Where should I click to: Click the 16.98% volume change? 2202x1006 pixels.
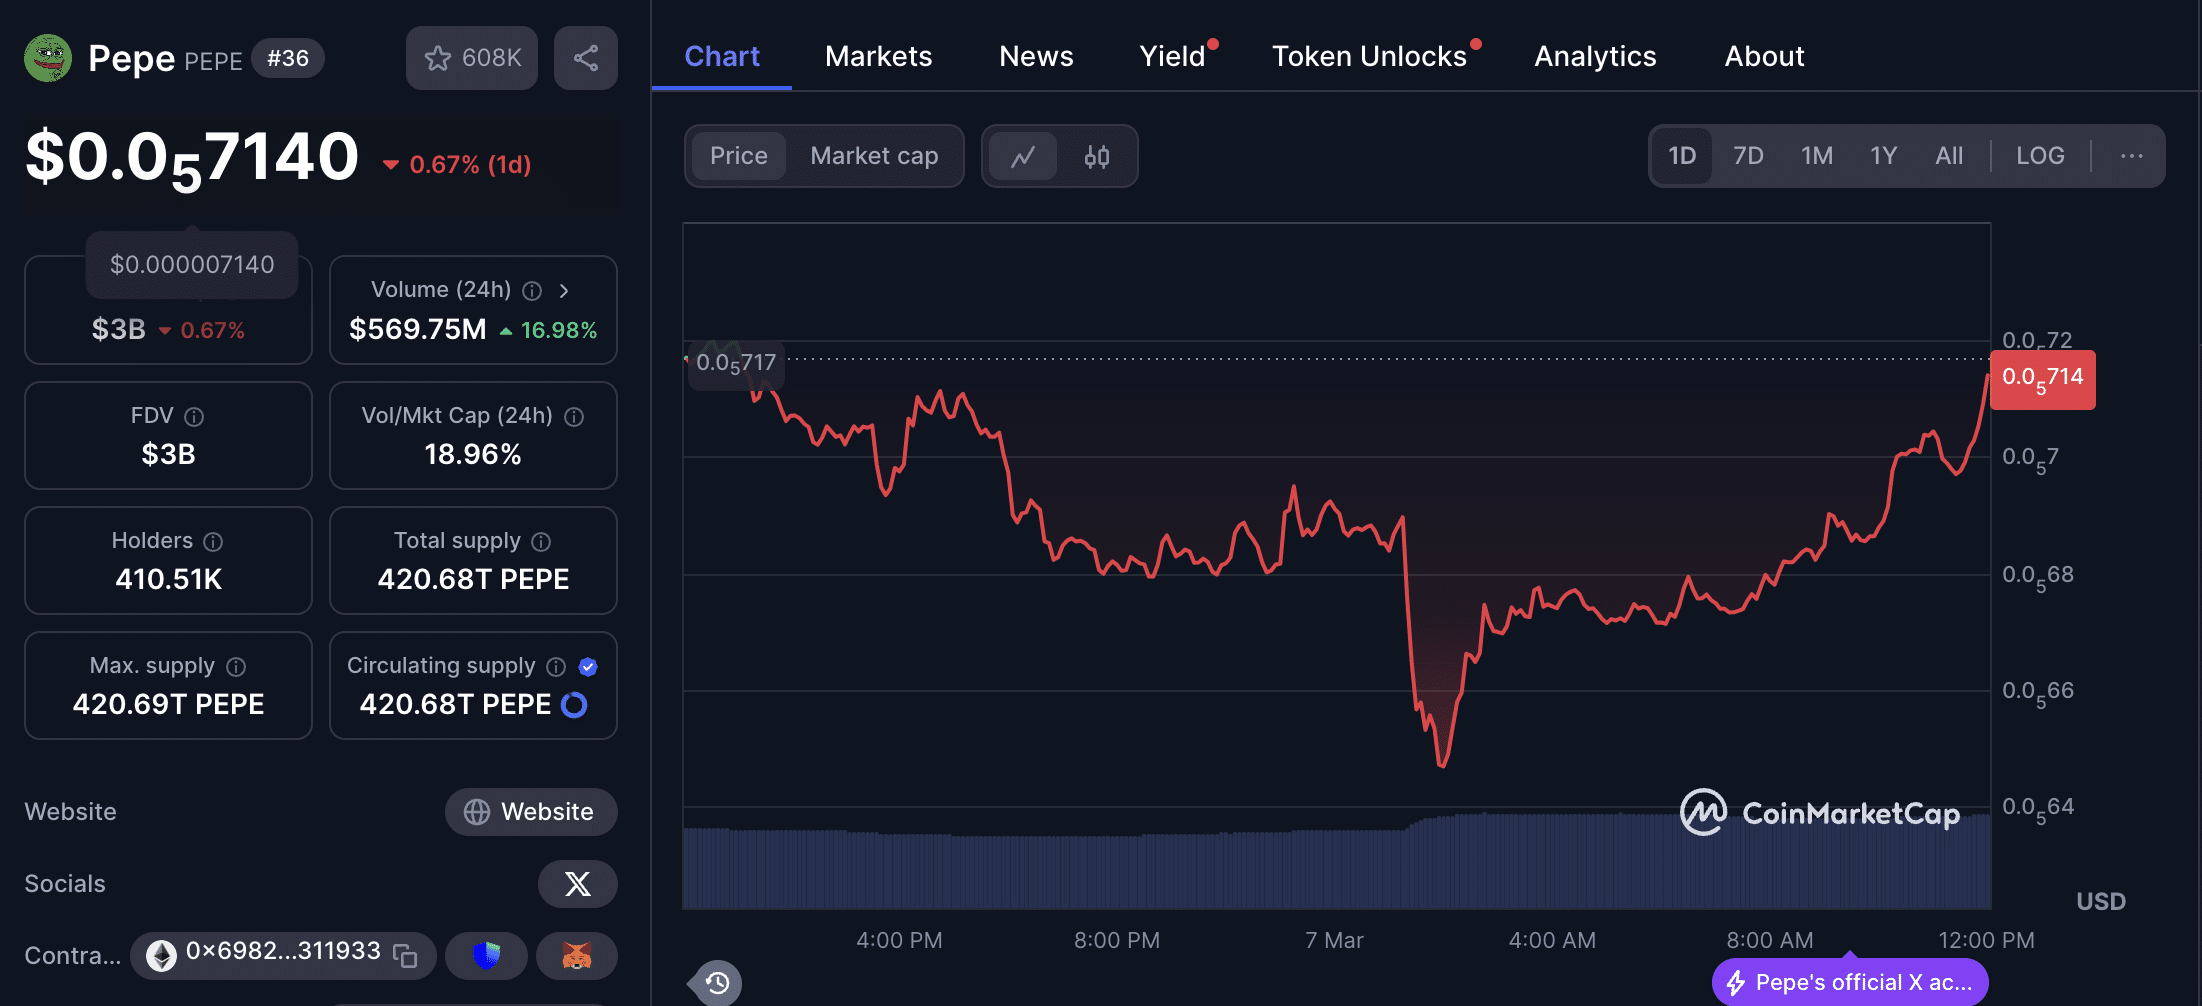548,330
